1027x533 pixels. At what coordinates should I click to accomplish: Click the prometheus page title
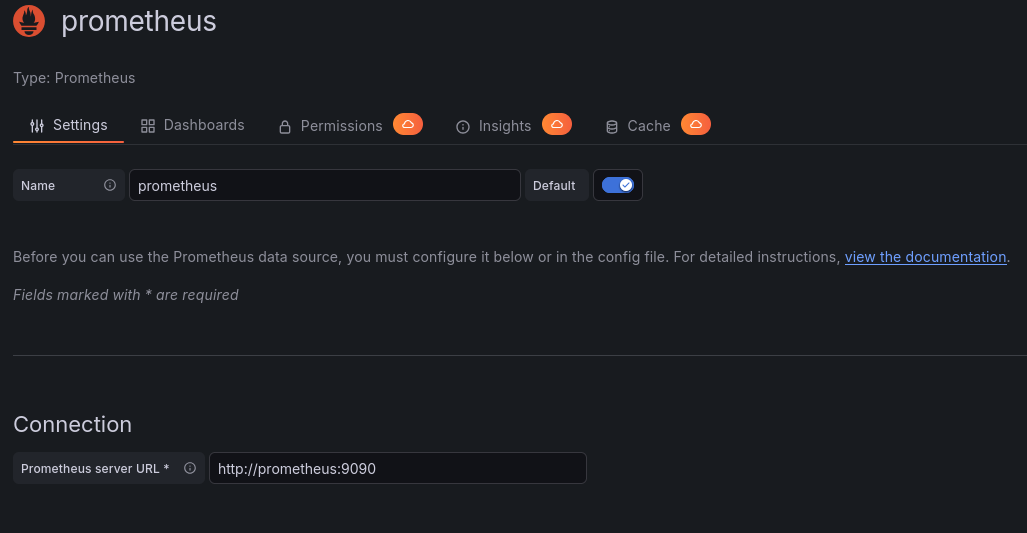[x=139, y=21]
